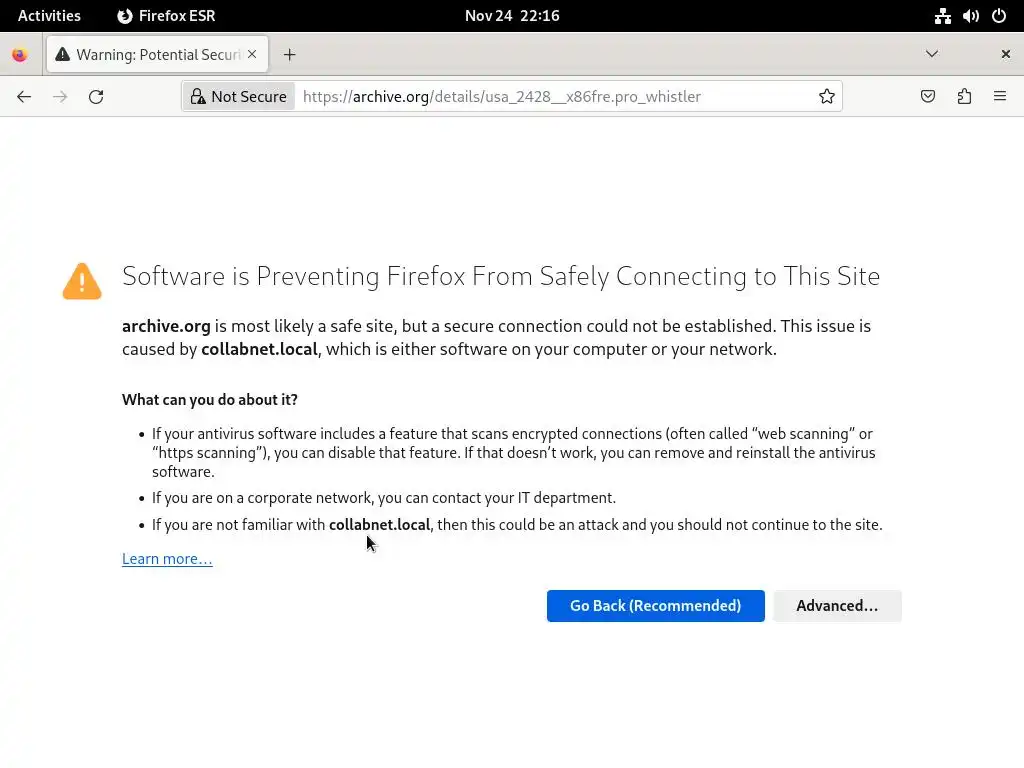Expand the Advanced… error details

(837, 605)
